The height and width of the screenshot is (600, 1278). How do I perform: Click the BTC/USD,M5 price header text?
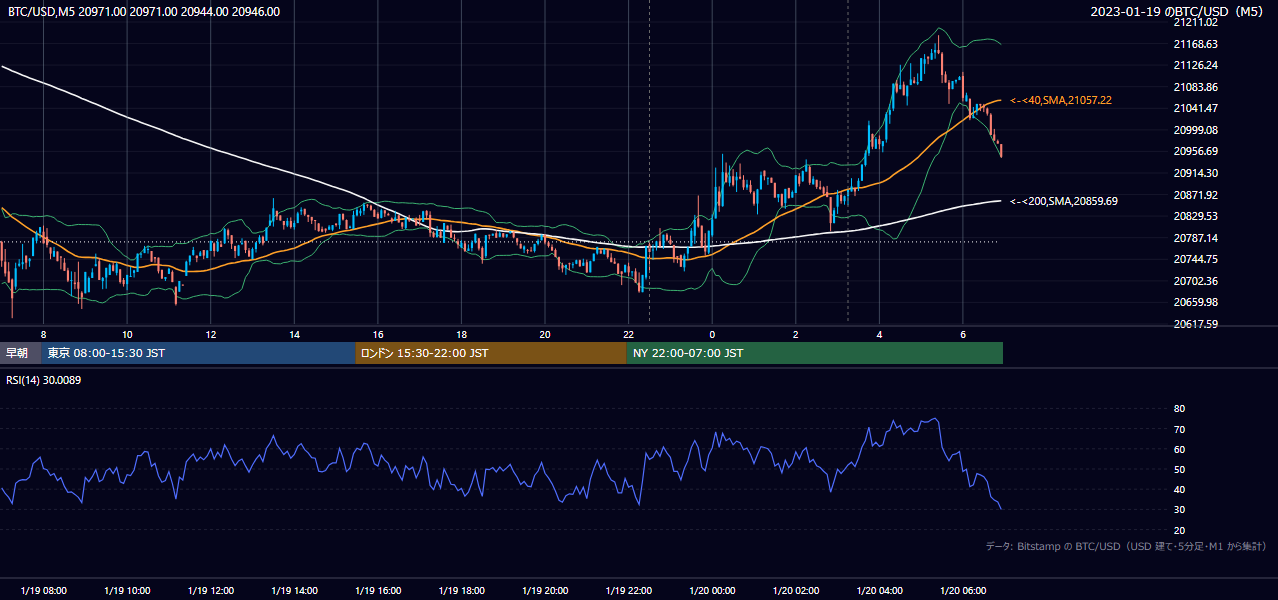(144, 11)
